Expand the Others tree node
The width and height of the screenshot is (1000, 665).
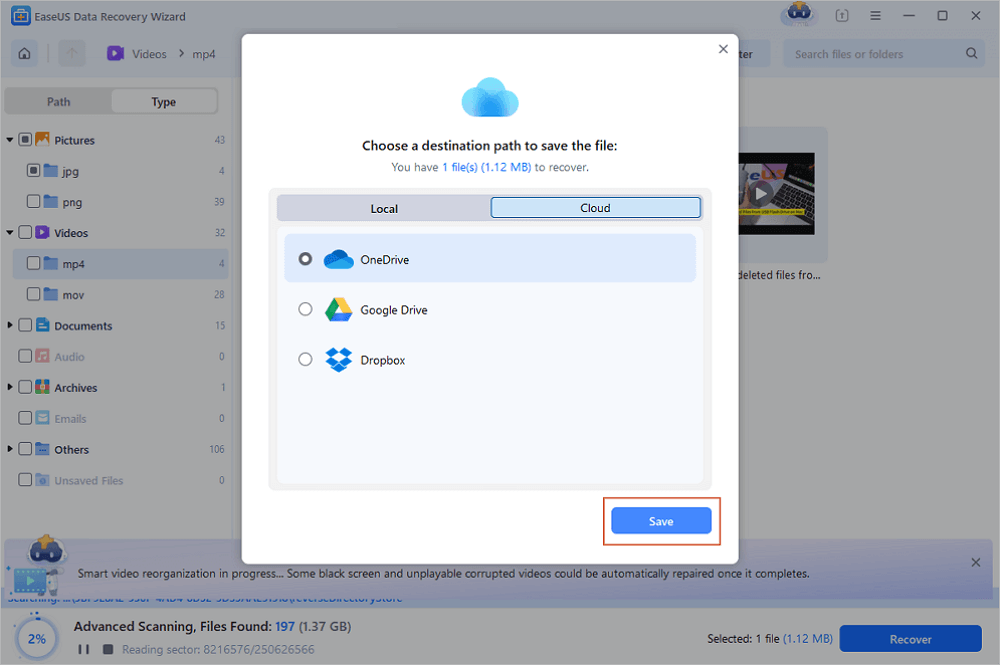(10, 449)
